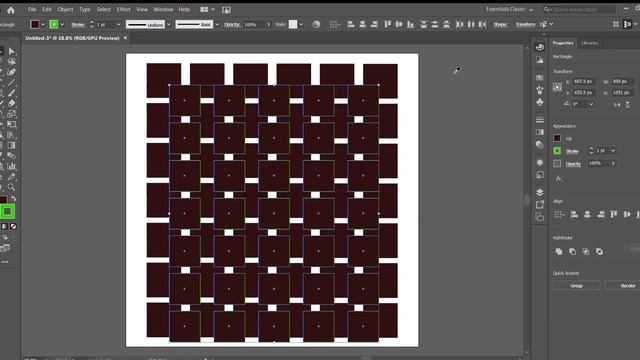Select the Line Segment tool
The height and width of the screenshot is (360, 640).
click(x=11, y=82)
